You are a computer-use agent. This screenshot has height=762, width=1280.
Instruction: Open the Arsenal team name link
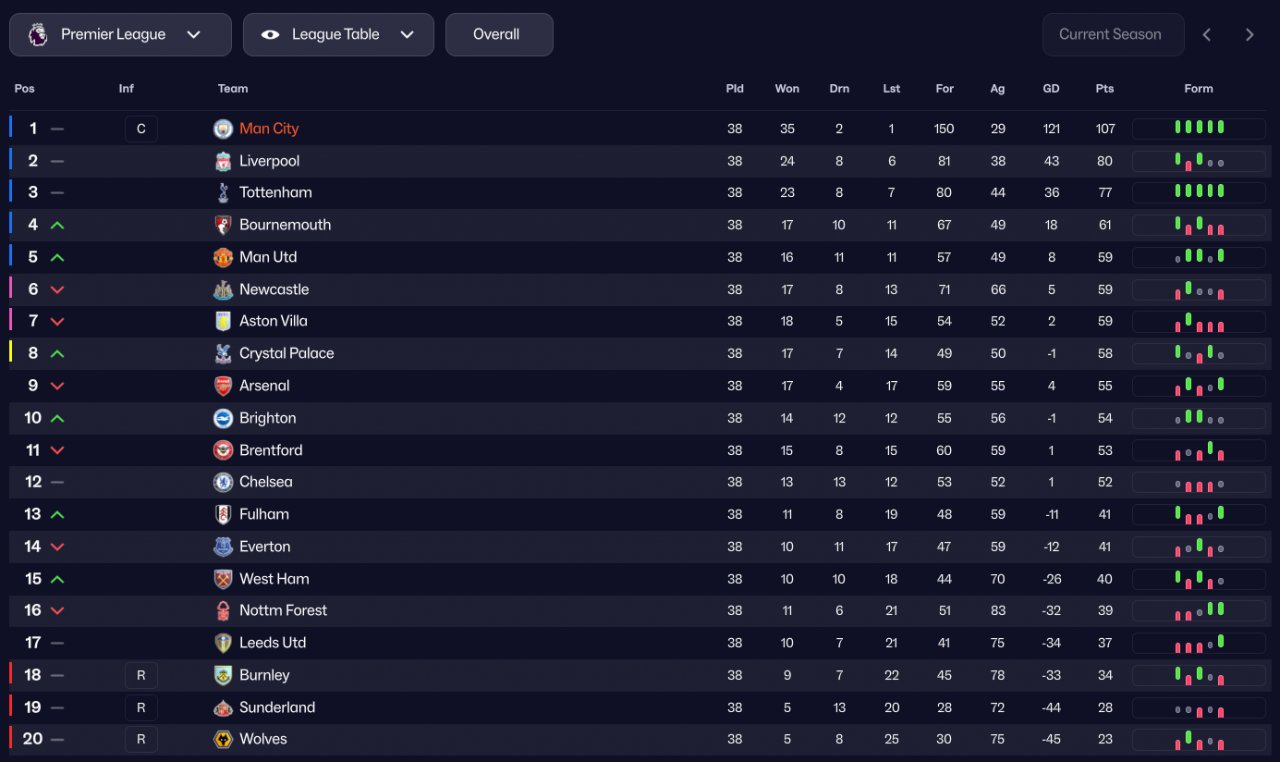[x=264, y=386]
